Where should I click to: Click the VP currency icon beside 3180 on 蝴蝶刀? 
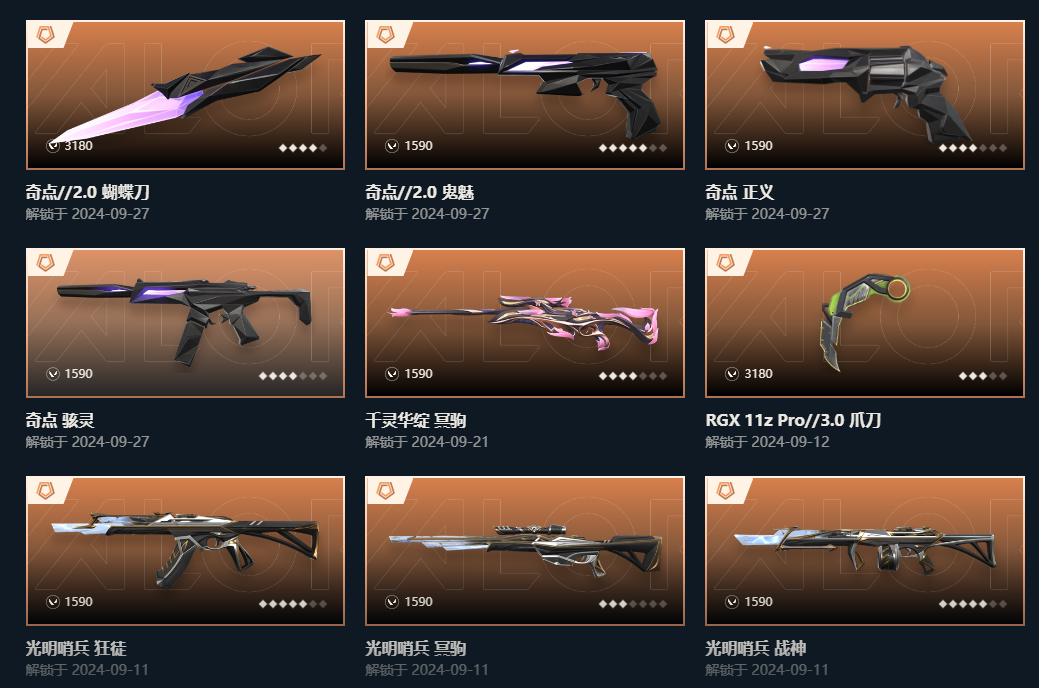[x=53, y=146]
